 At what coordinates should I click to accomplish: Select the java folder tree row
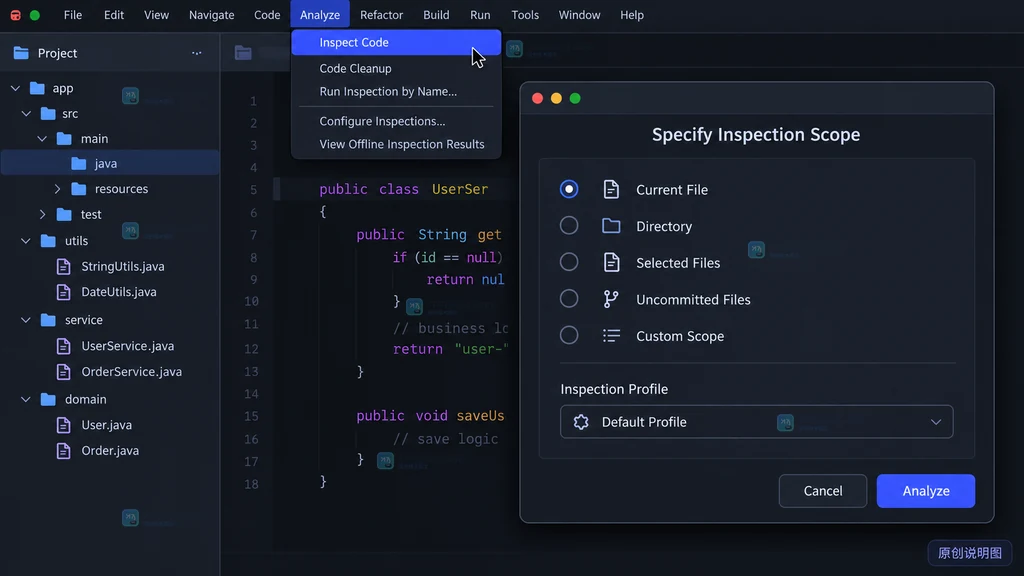tap(110, 163)
